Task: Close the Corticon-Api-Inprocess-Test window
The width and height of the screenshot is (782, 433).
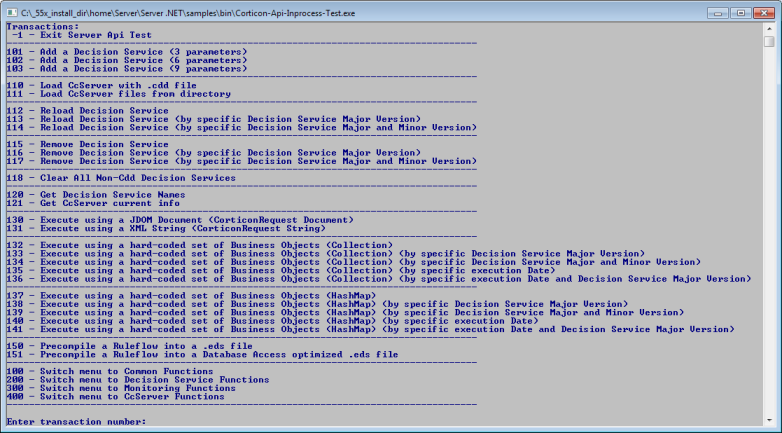Action: coord(764,13)
